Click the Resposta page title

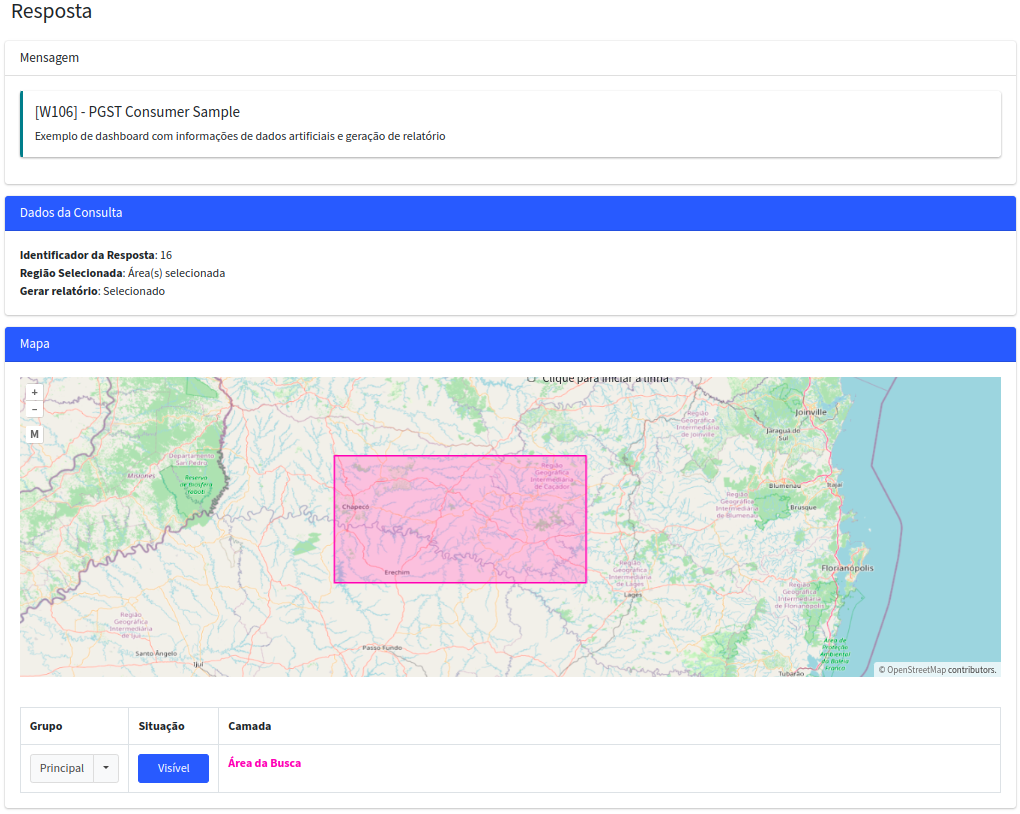51,12
